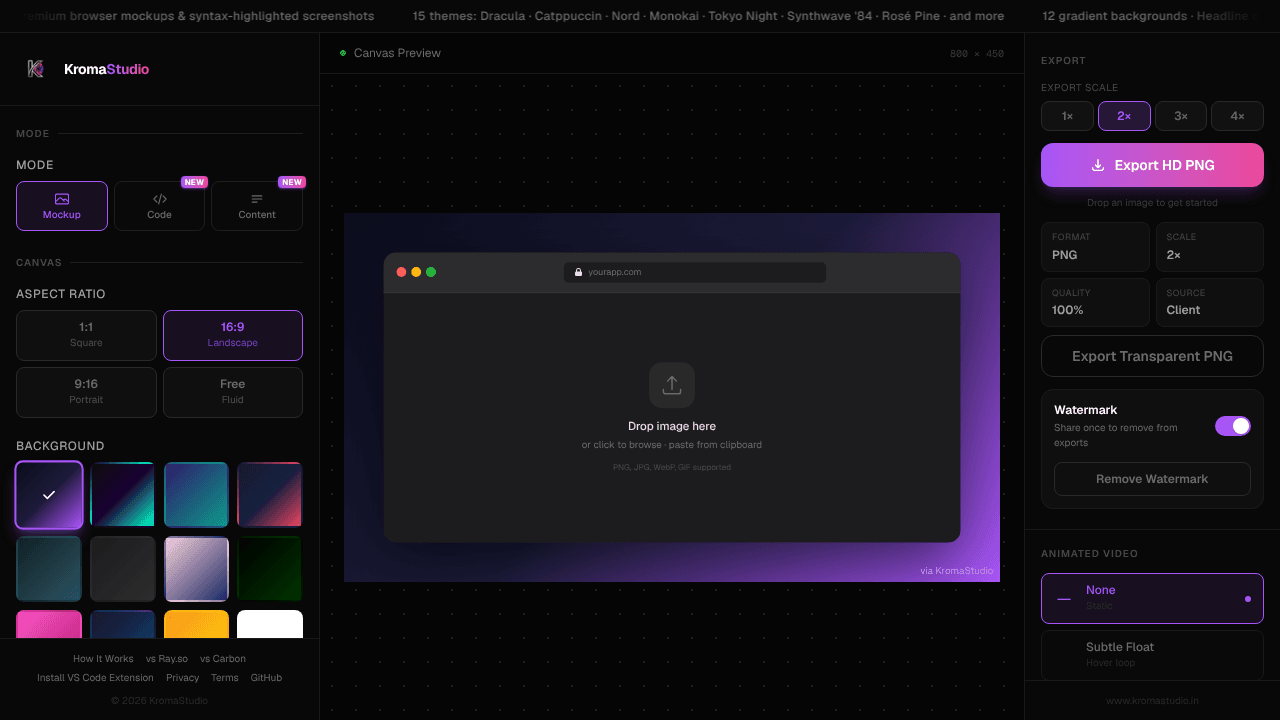Select the dark navy blue background swatch
Image resolution: width=1280 pixels, height=720 pixels.
(x=123, y=624)
